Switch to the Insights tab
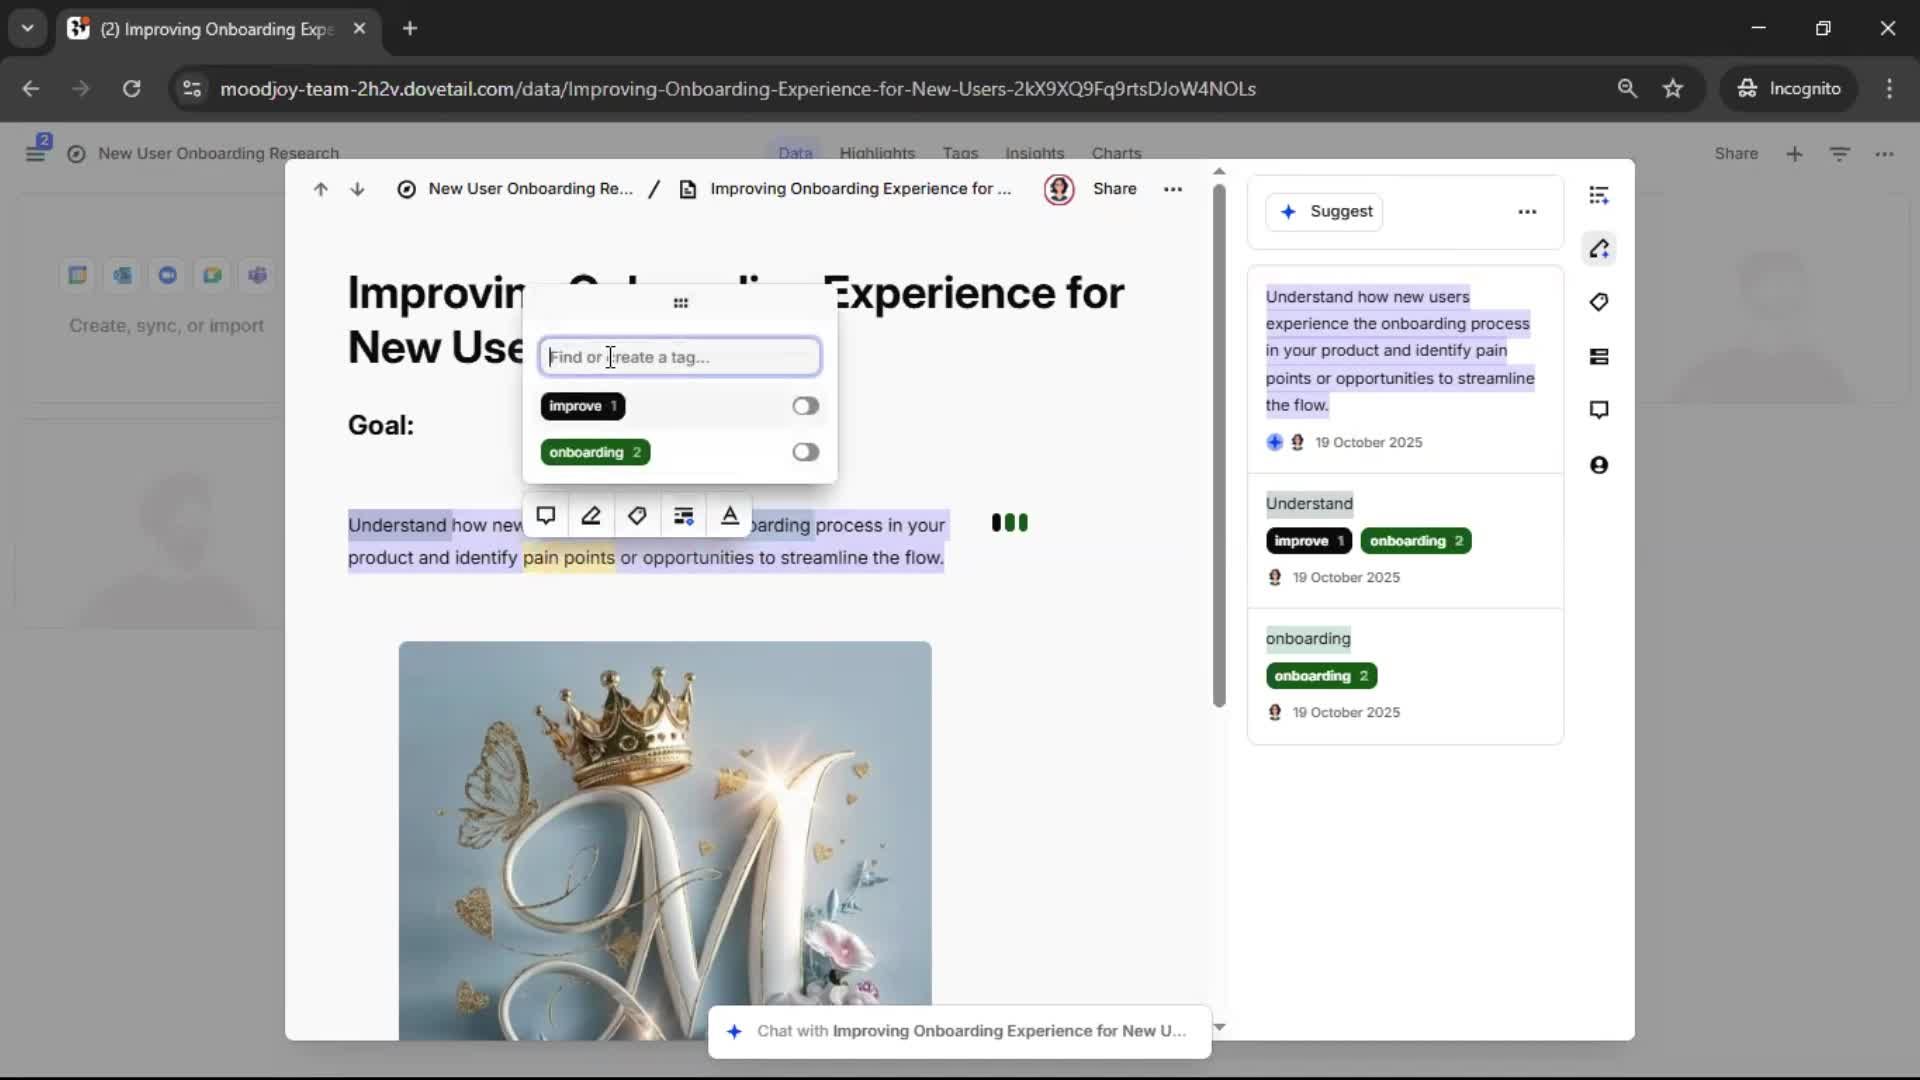This screenshot has width=1920, height=1080. tap(1034, 153)
